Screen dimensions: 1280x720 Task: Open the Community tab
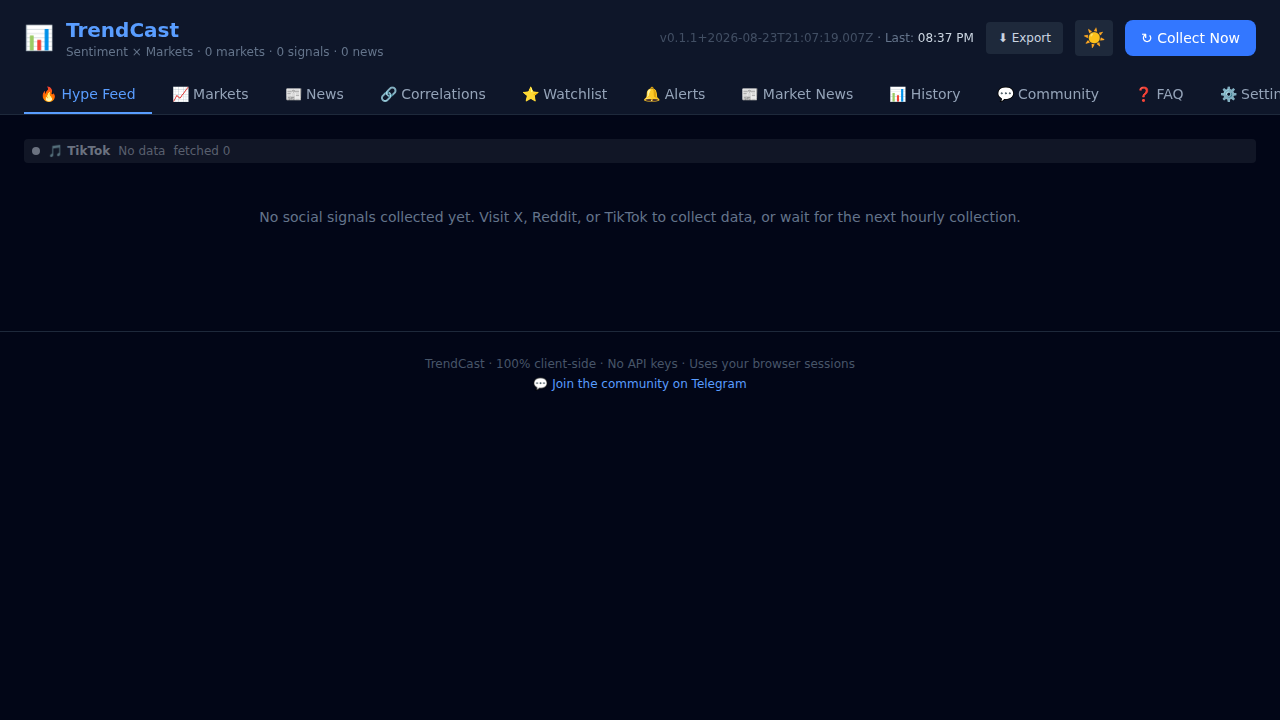pyautogui.click(x=1048, y=94)
